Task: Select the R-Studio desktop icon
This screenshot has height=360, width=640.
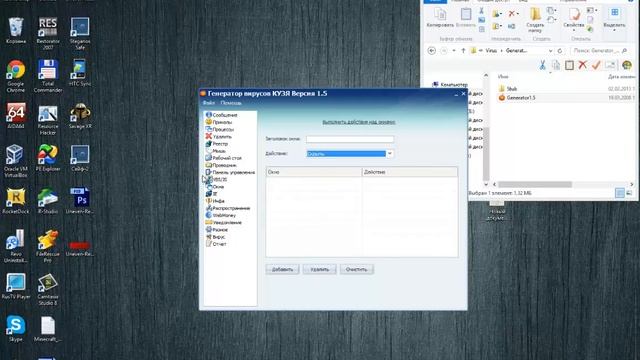Action: [x=48, y=201]
